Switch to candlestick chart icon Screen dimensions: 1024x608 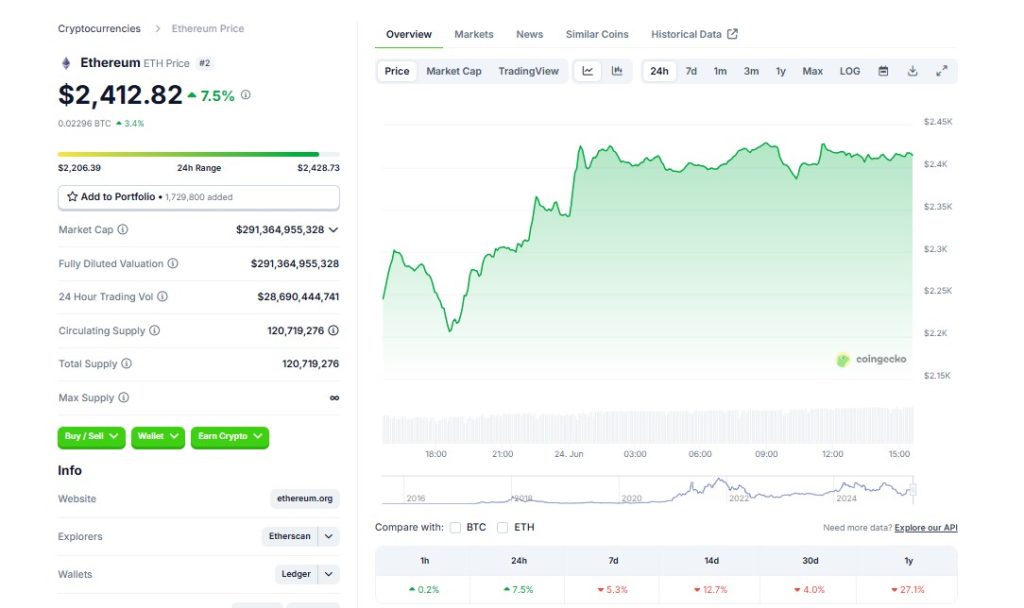pos(616,71)
